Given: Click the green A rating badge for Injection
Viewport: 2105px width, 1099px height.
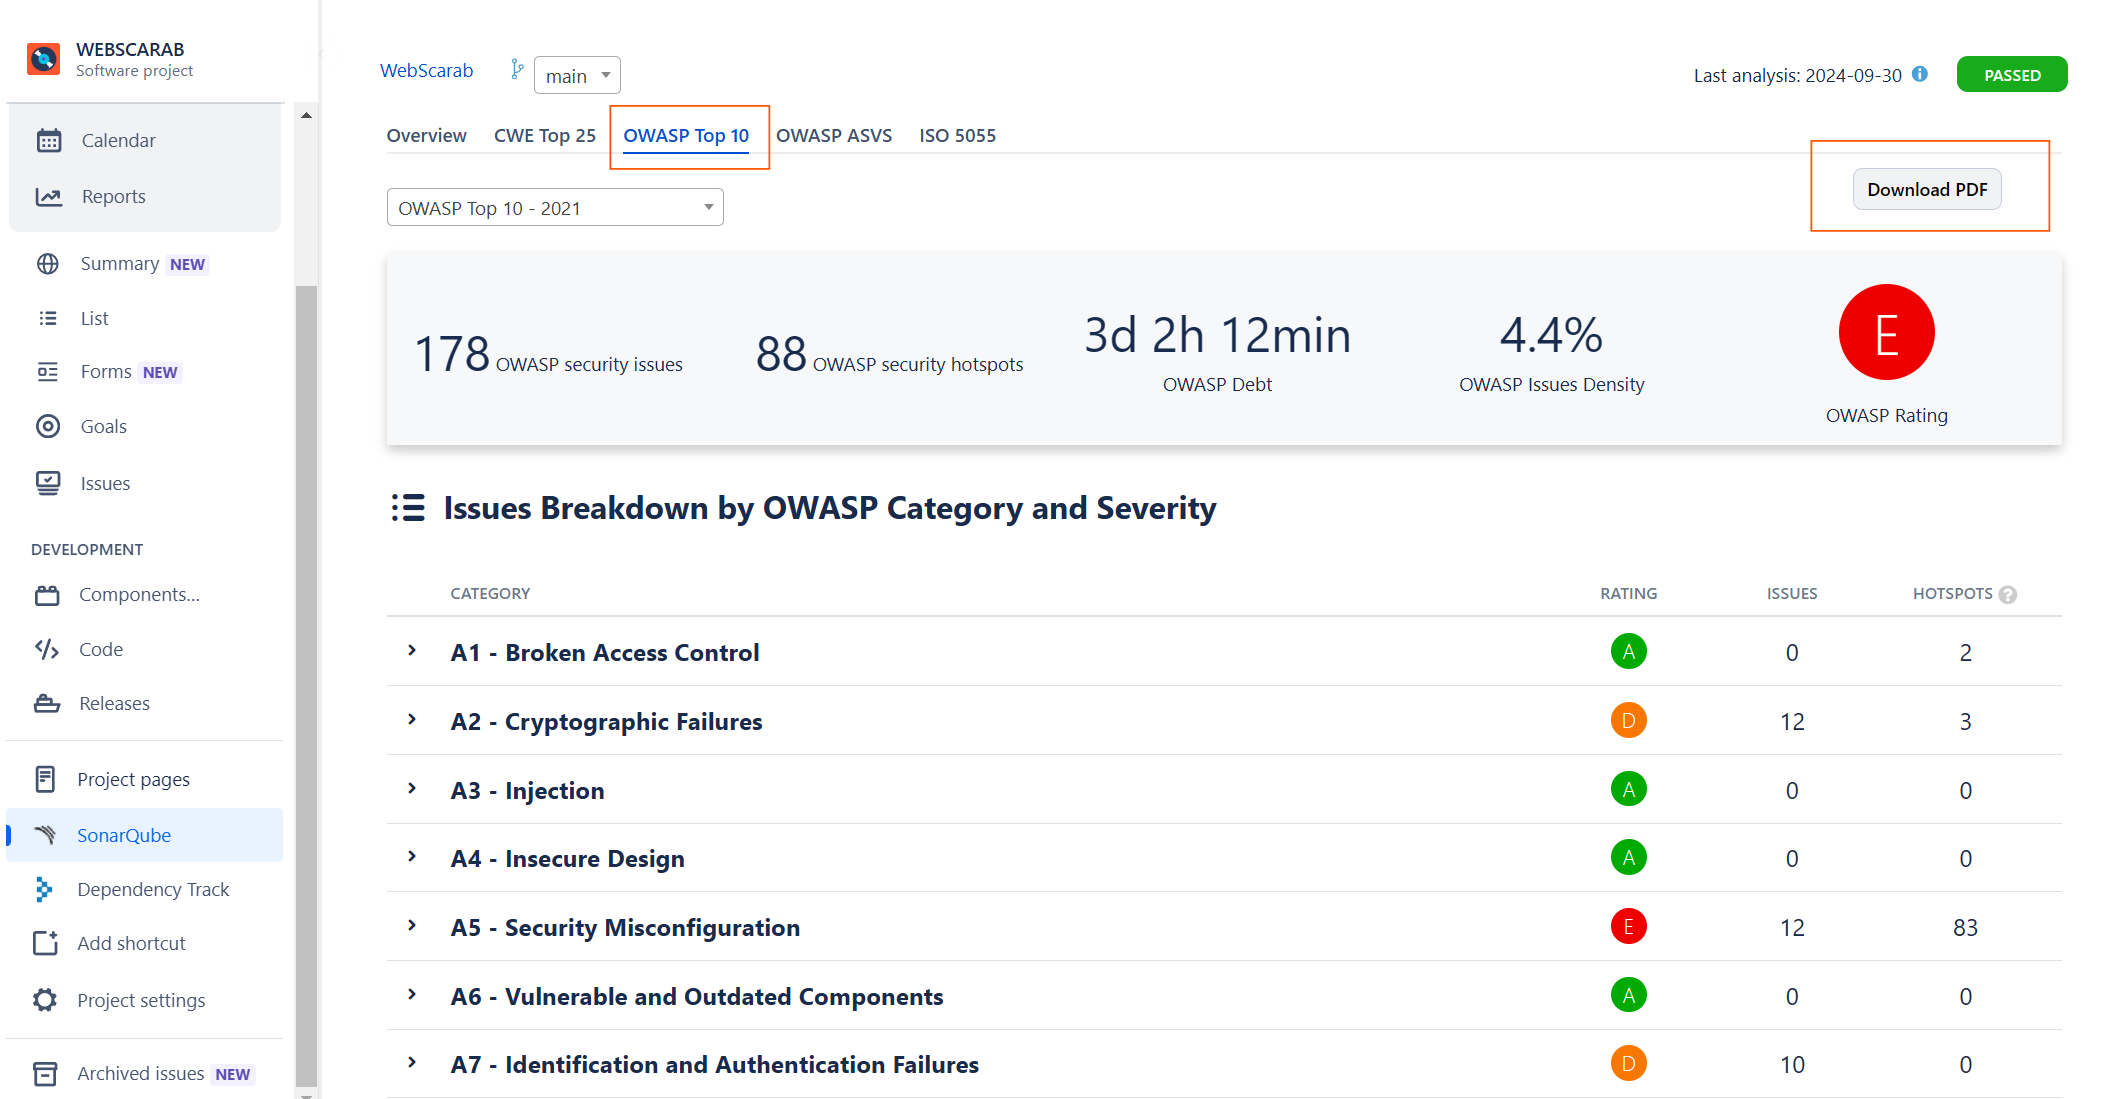Looking at the screenshot, I should pyautogui.click(x=1628, y=789).
